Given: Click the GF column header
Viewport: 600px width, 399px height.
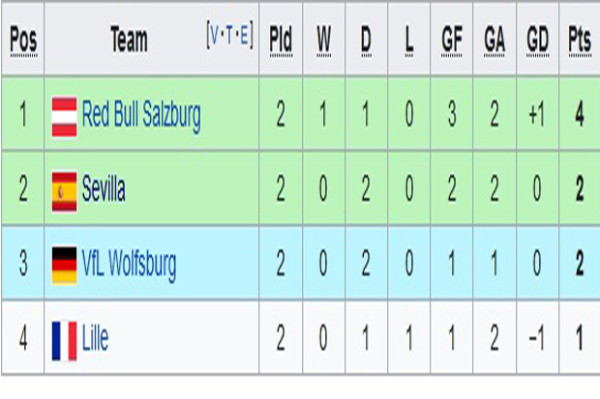Looking at the screenshot, I should tap(452, 41).
